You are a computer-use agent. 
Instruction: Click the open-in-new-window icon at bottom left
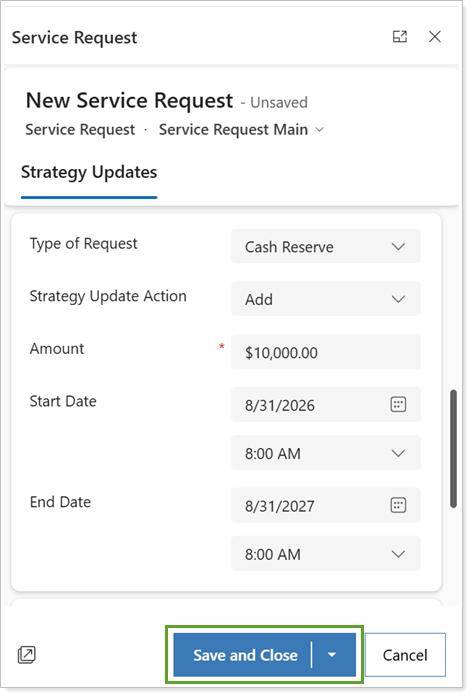pyautogui.click(x=27, y=655)
